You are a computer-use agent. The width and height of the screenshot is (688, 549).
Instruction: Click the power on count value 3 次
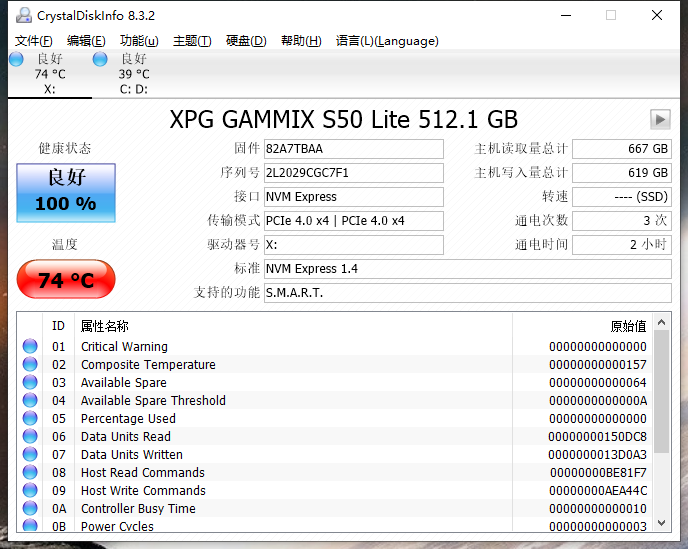tap(622, 221)
